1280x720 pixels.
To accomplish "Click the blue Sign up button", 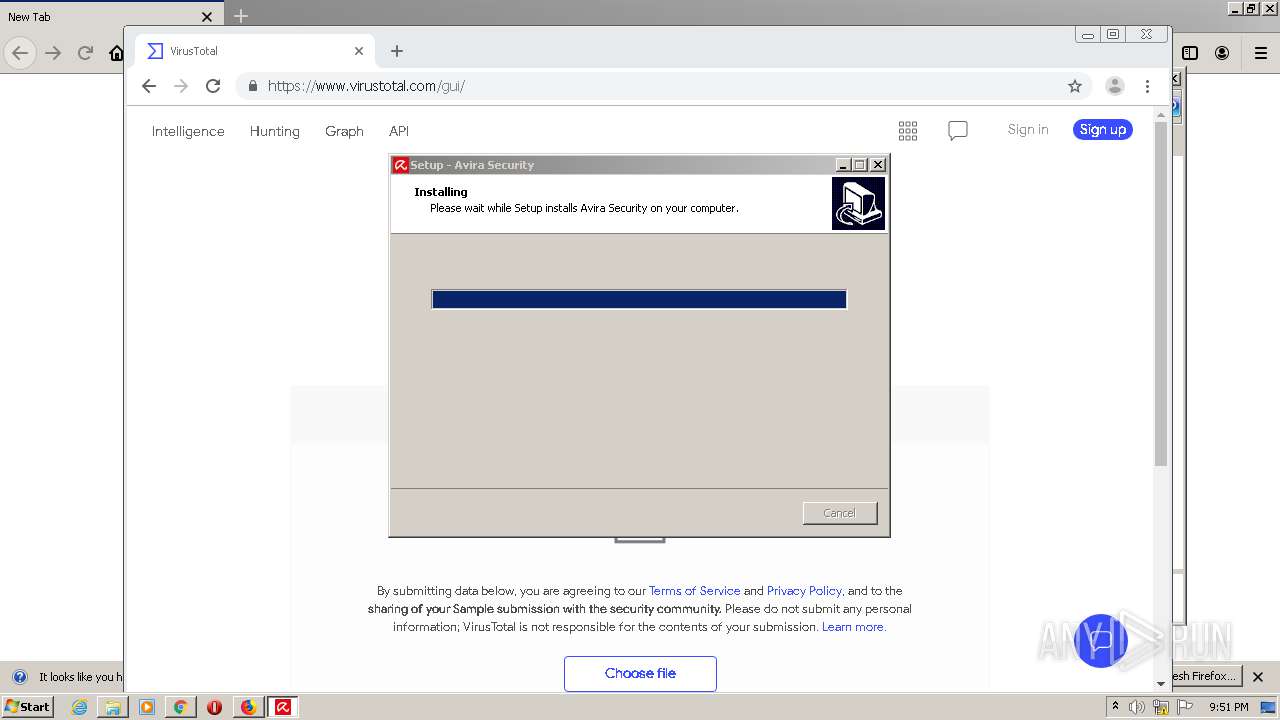I will click(x=1103, y=129).
